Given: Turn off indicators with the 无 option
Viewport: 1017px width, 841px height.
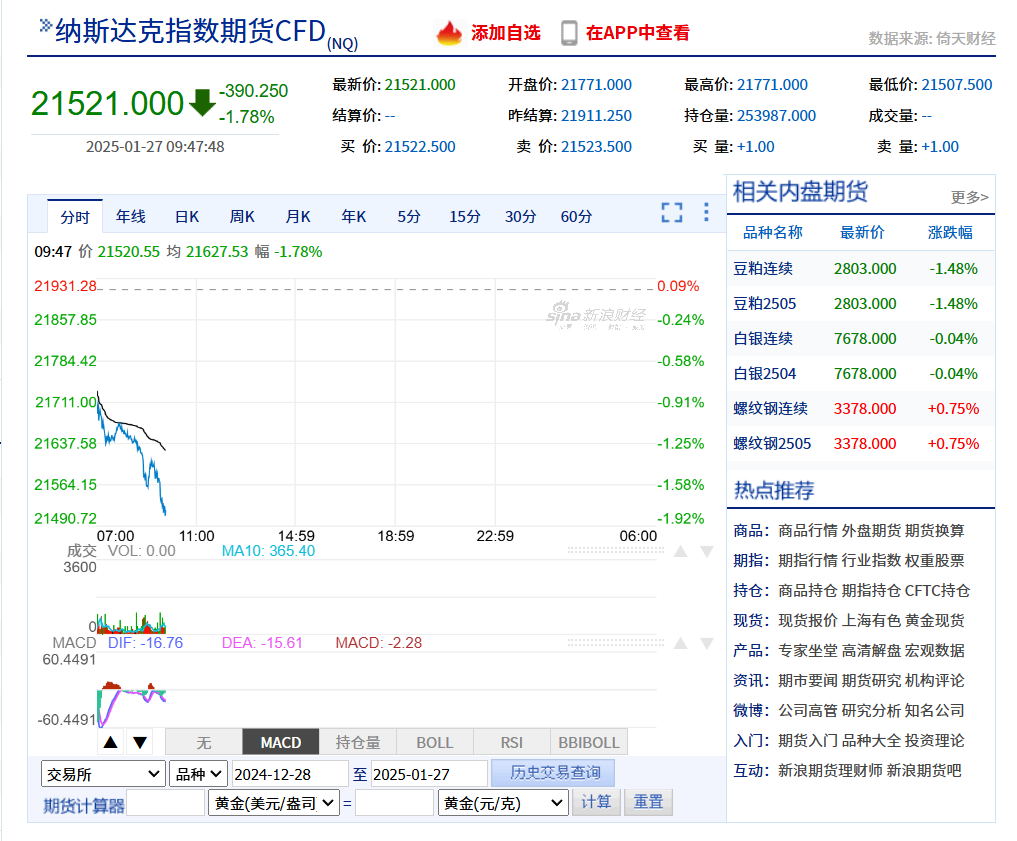Looking at the screenshot, I should [203, 742].
